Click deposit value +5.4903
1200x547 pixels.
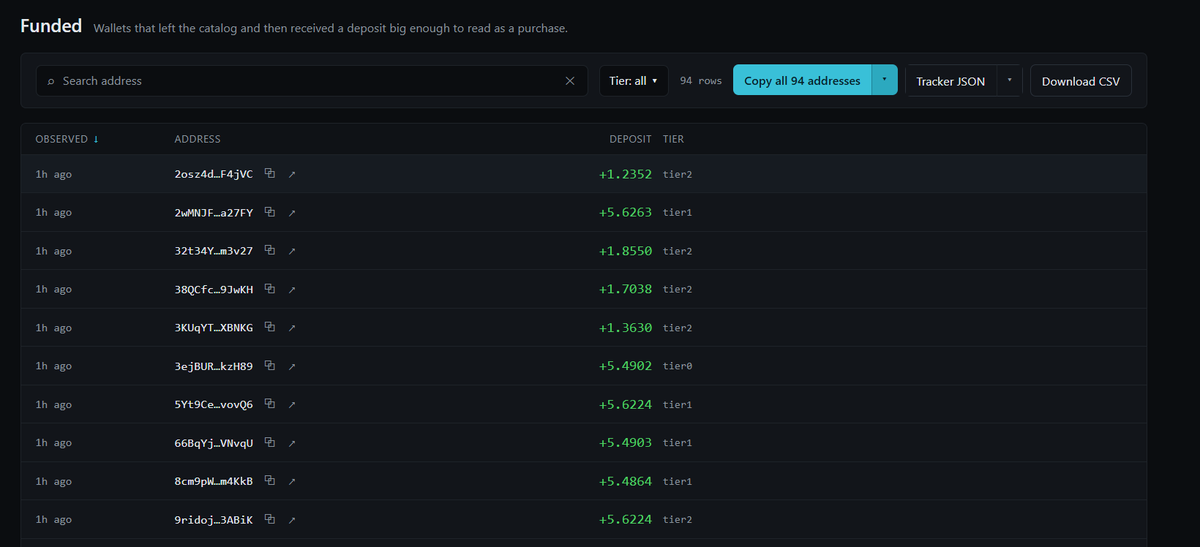pyautogui.click(x=625, y=443)
